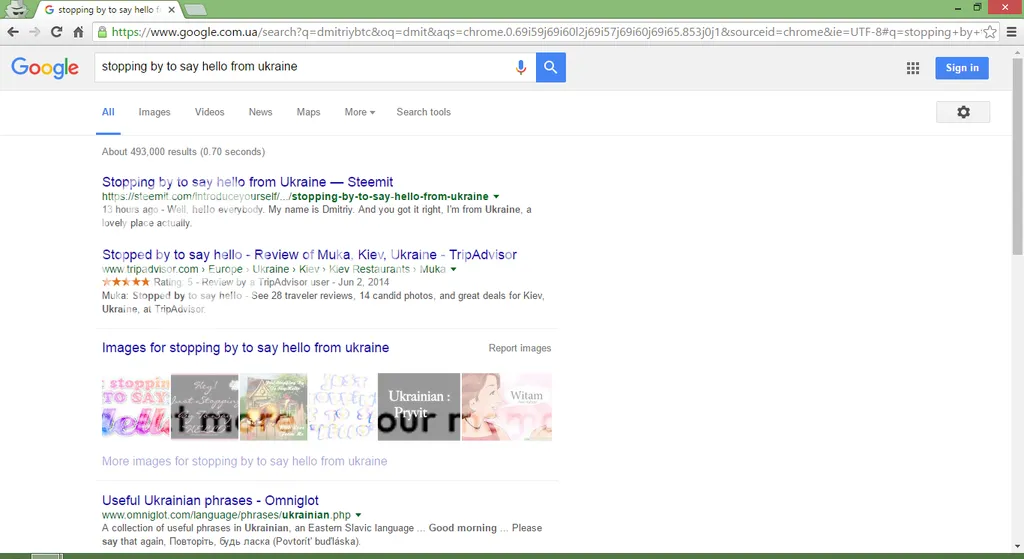1024x559 pixels.
Task: Expand cached options arrow for Steemit result
Action: [x=496, y=197]
